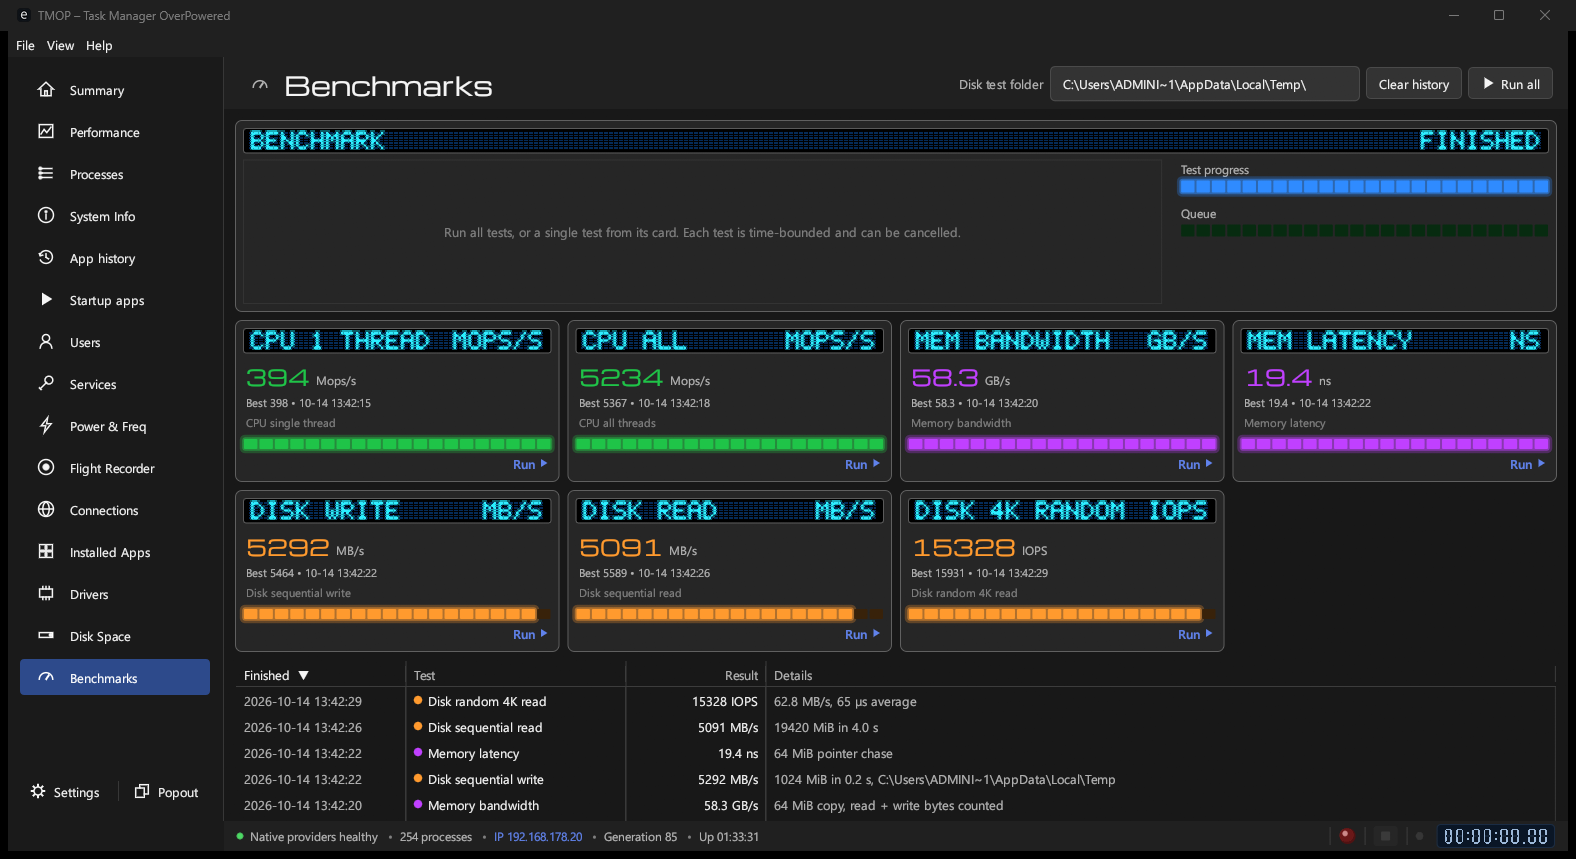Click the Test progress bar
The width and height of the screenshot is (1576, 859).
[1365, 187]
